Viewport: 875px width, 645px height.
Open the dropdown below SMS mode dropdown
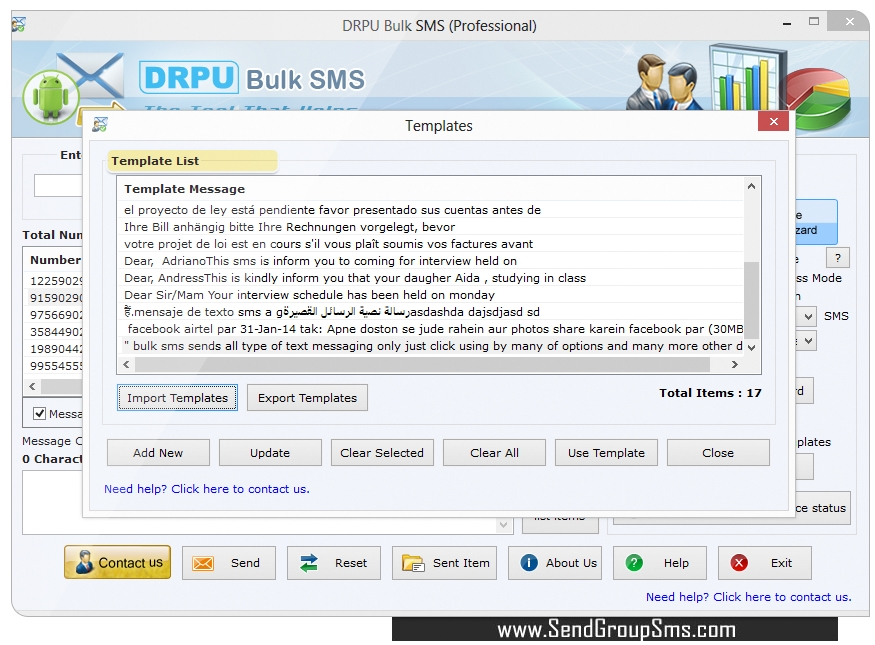click(808, 340)
